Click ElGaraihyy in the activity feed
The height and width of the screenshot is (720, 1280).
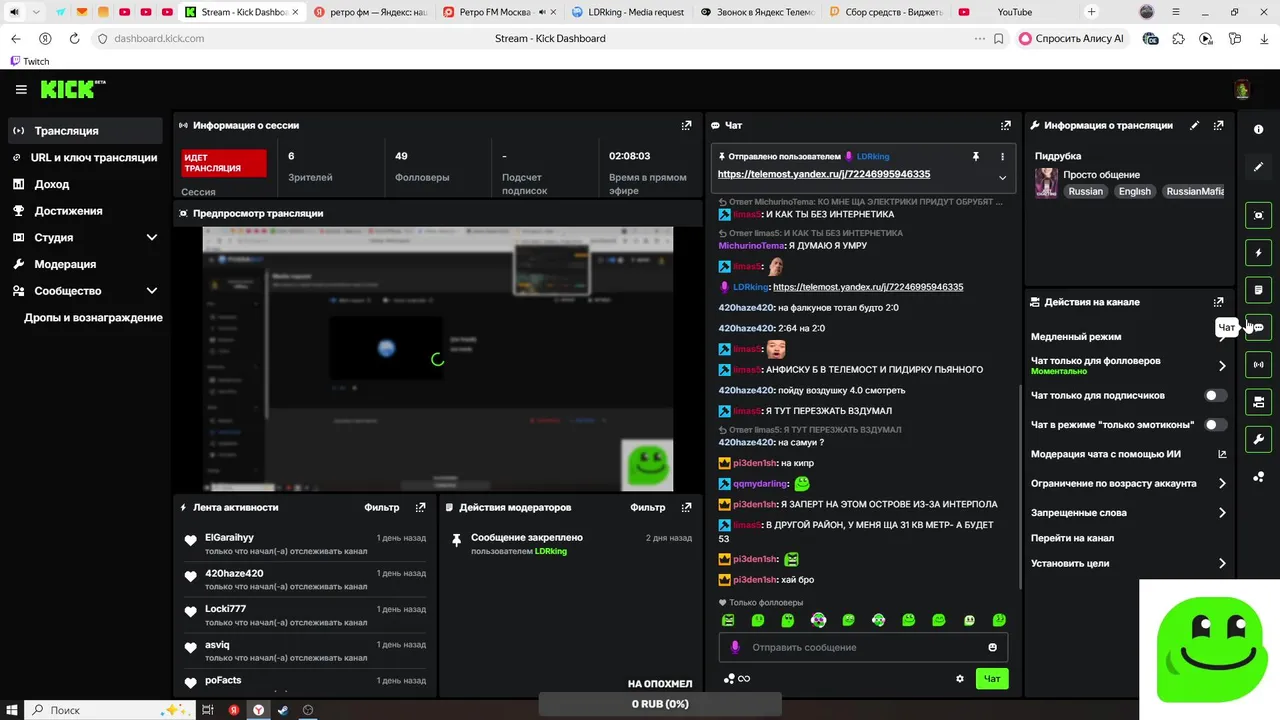tap(229, 538)
